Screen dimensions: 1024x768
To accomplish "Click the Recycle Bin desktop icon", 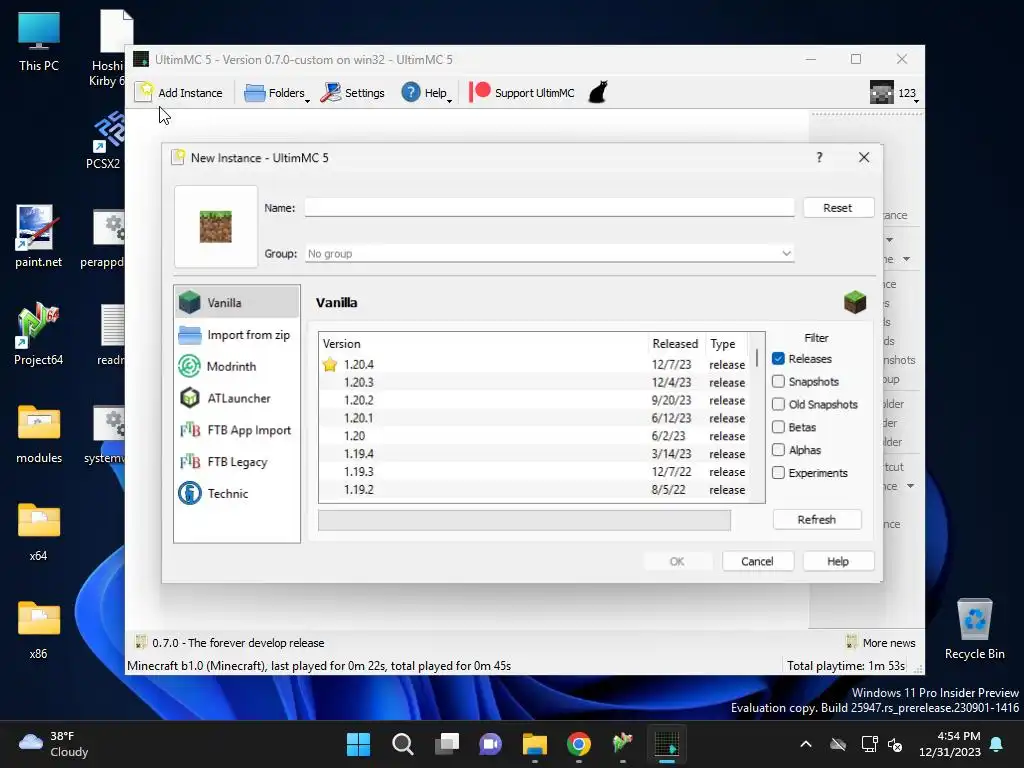I will click(x=974, y=630).
